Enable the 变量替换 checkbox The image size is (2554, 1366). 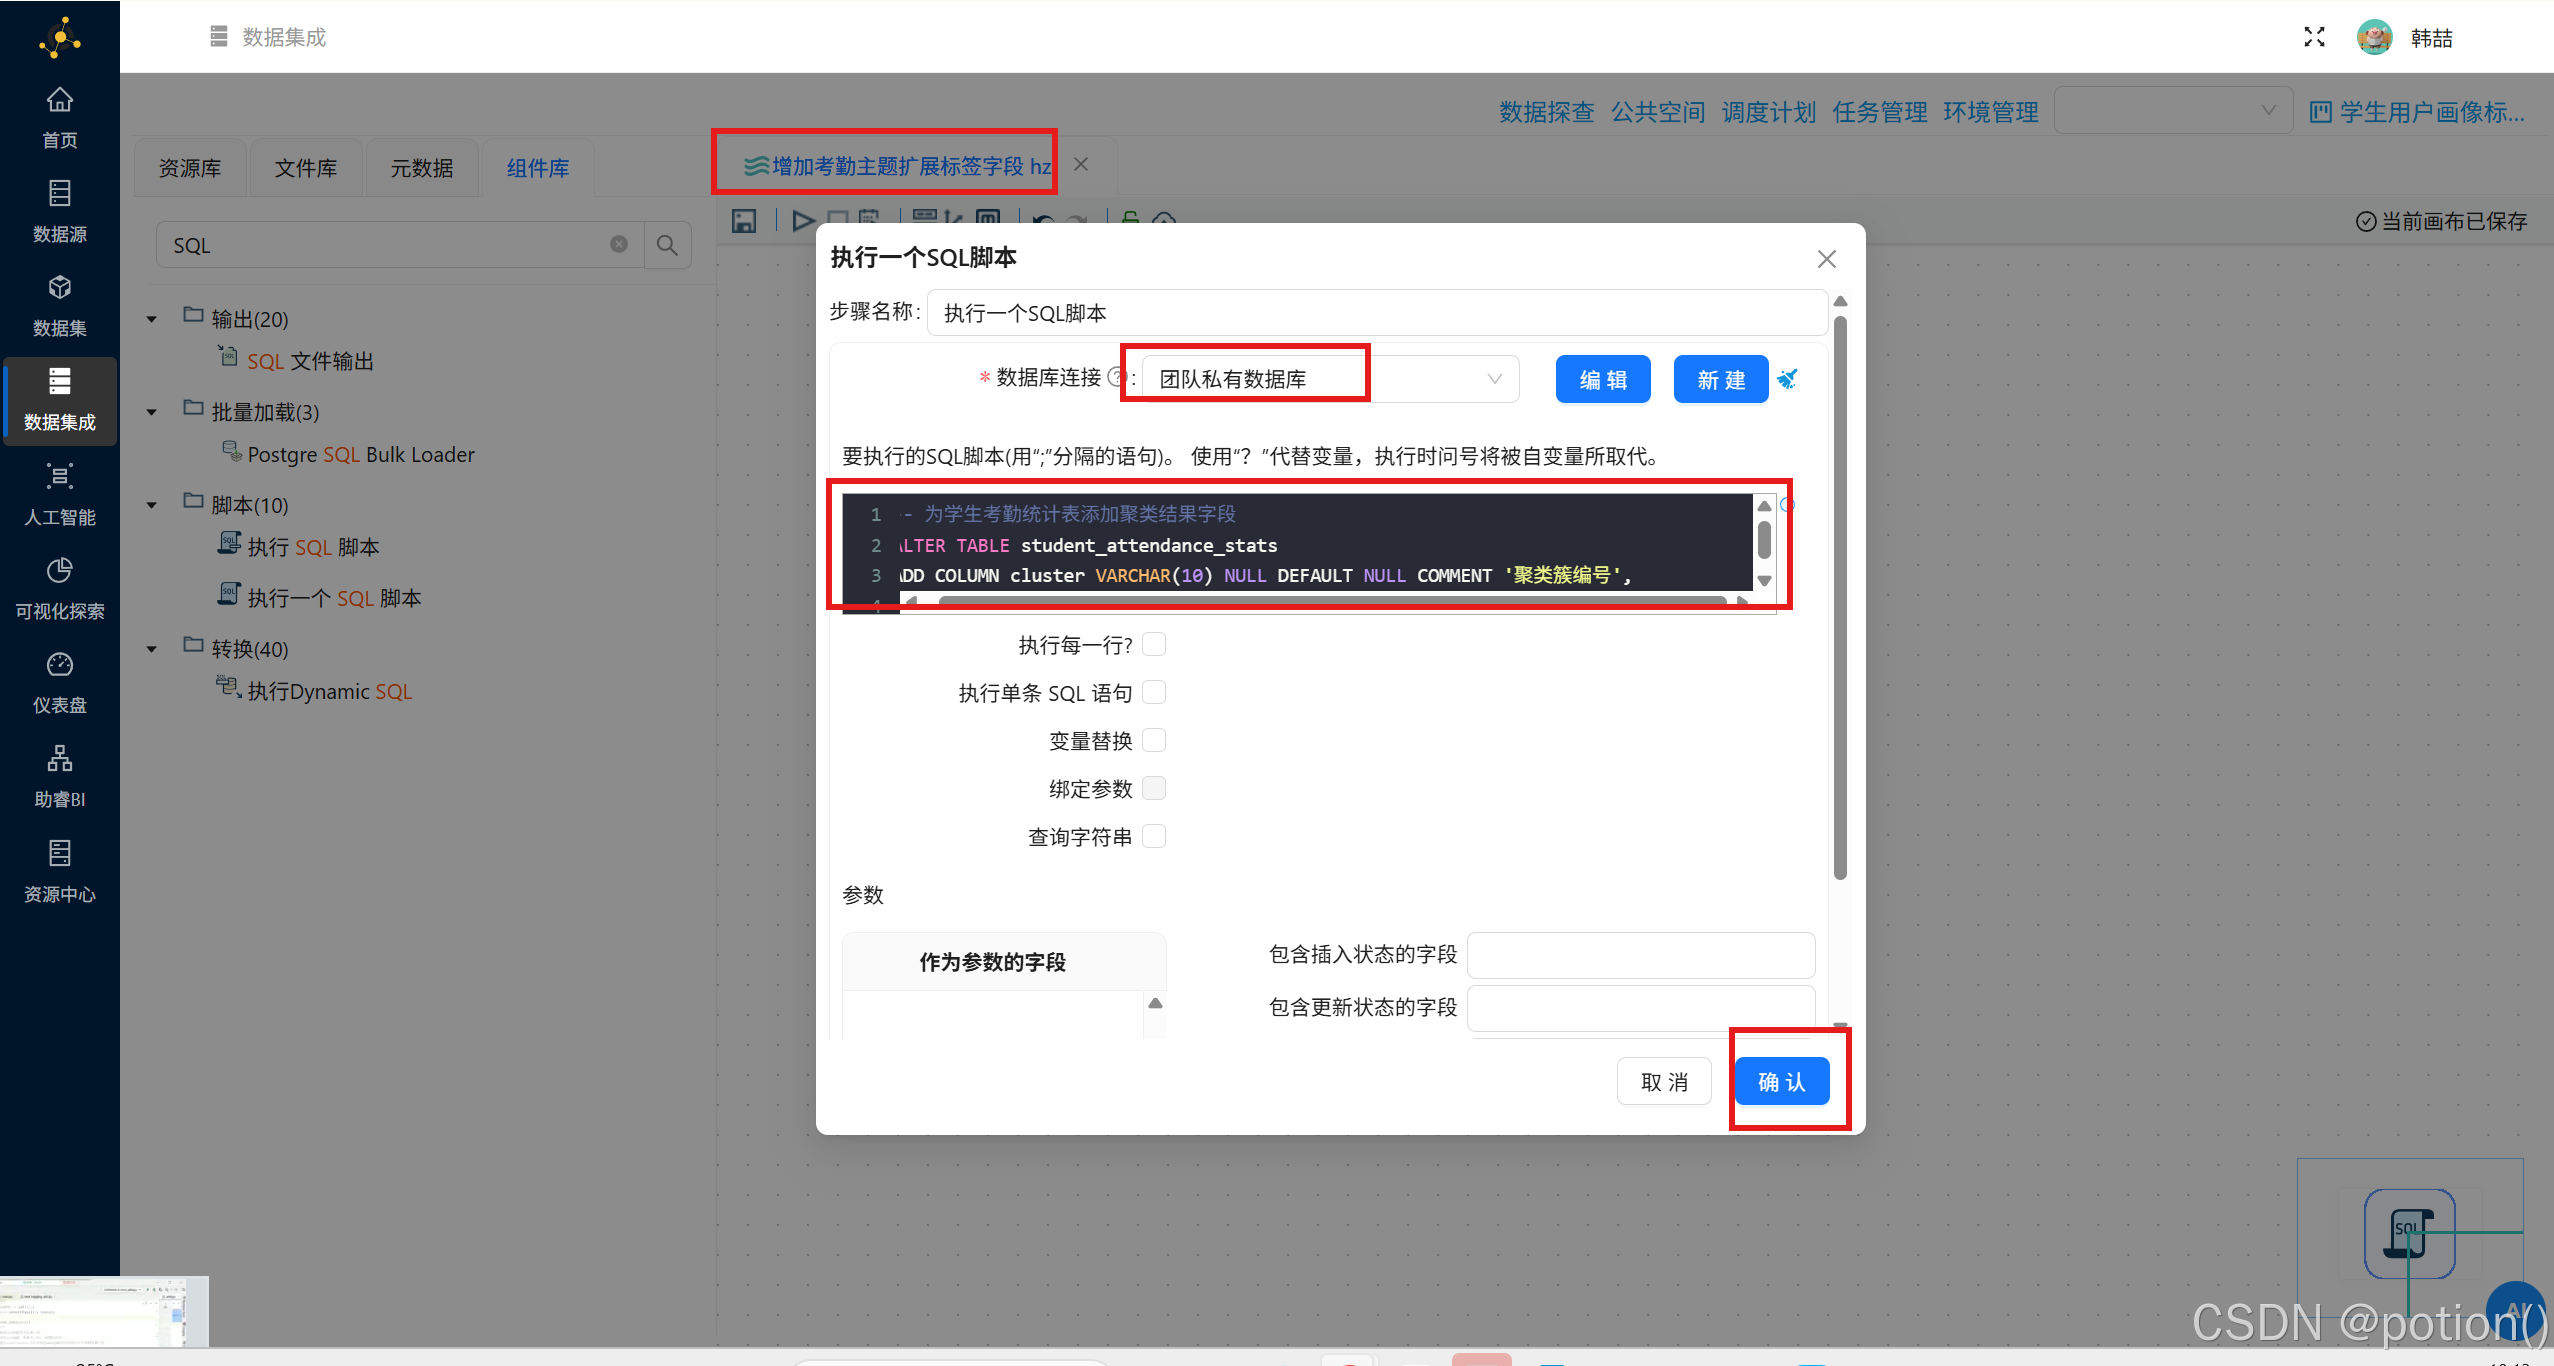point(1154,740)
